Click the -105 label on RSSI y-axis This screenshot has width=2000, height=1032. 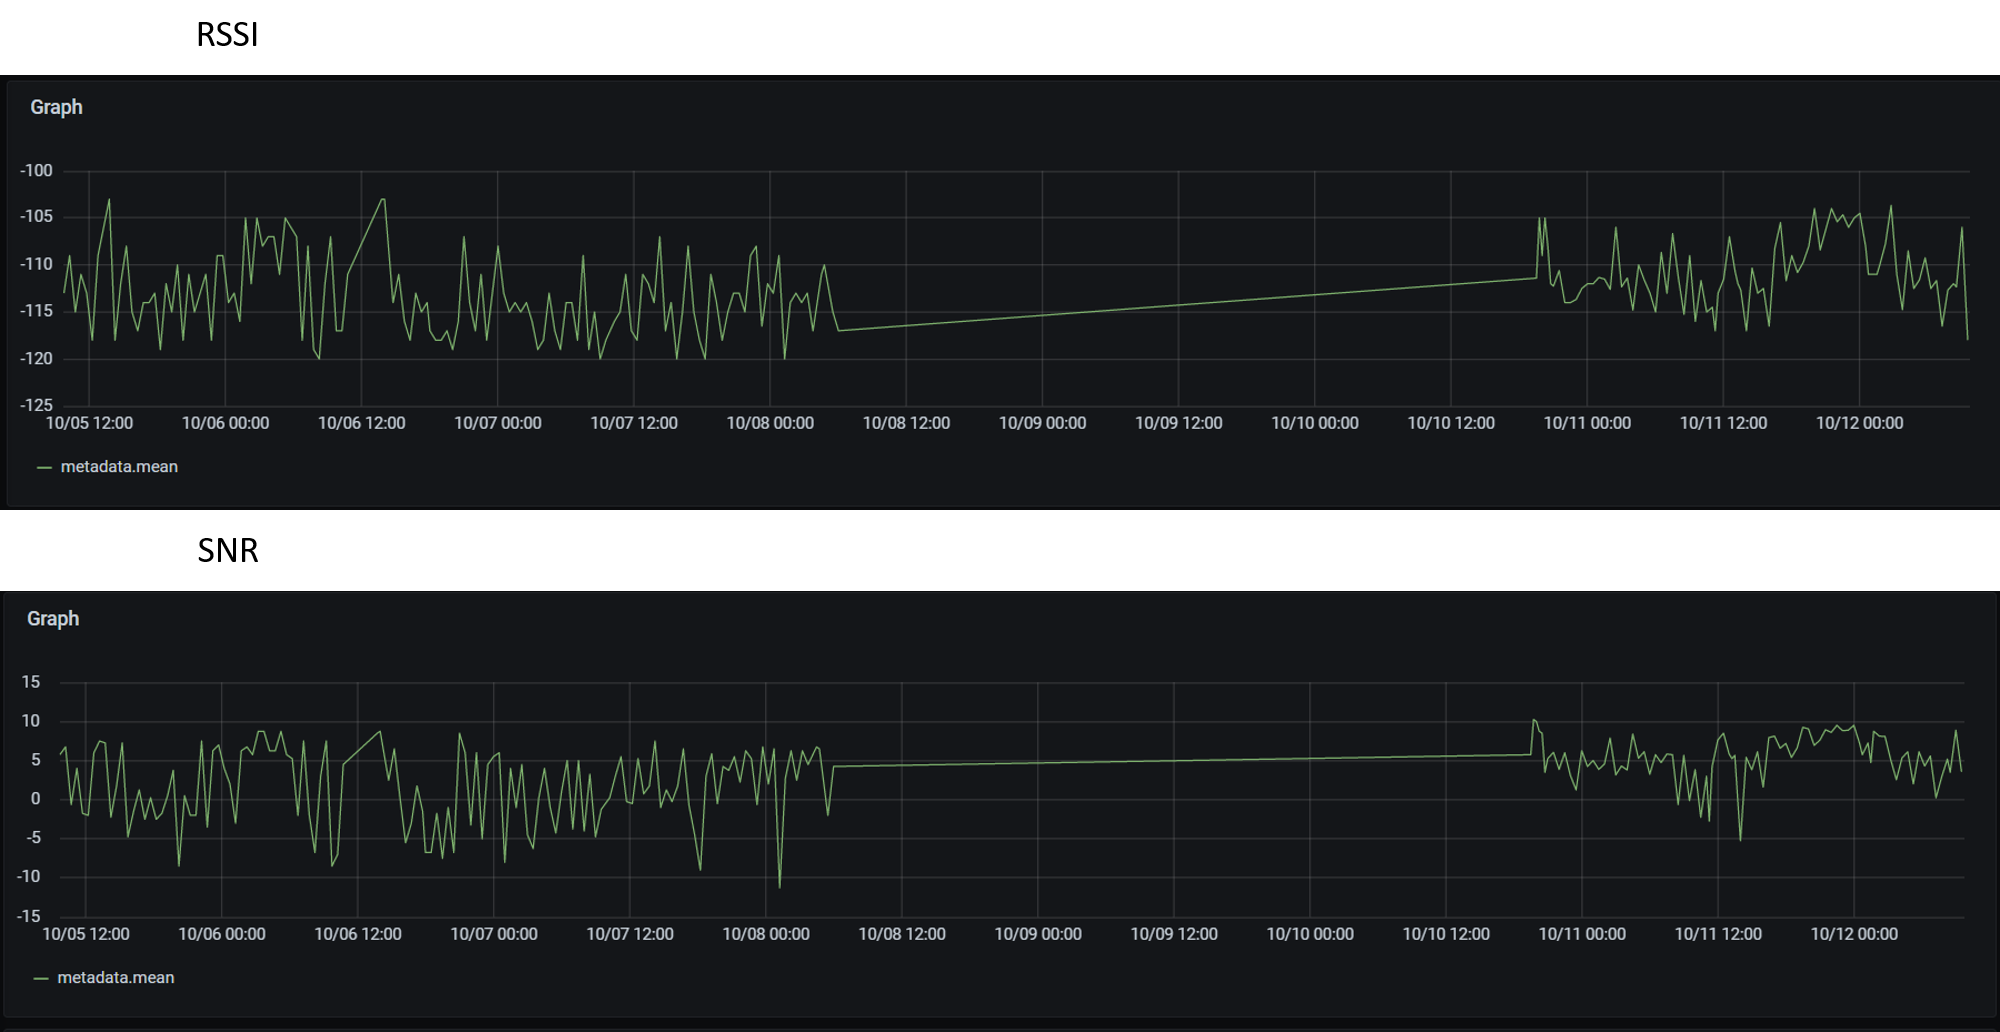[x=36, y=217]
